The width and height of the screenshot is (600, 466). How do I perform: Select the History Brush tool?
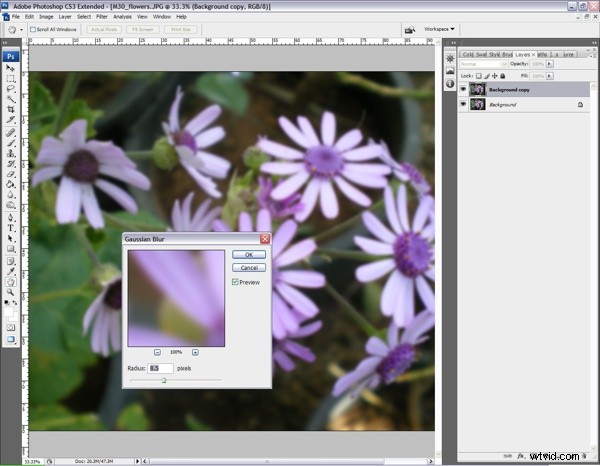click(x=10, y=164)
